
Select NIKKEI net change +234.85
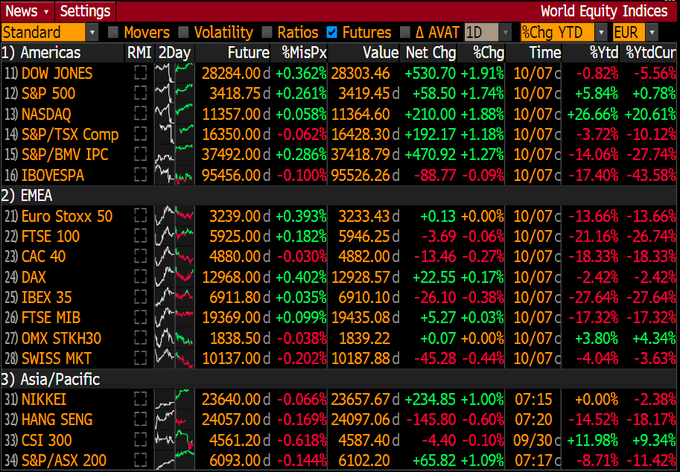pyautogui.click(x=430, y=399)
